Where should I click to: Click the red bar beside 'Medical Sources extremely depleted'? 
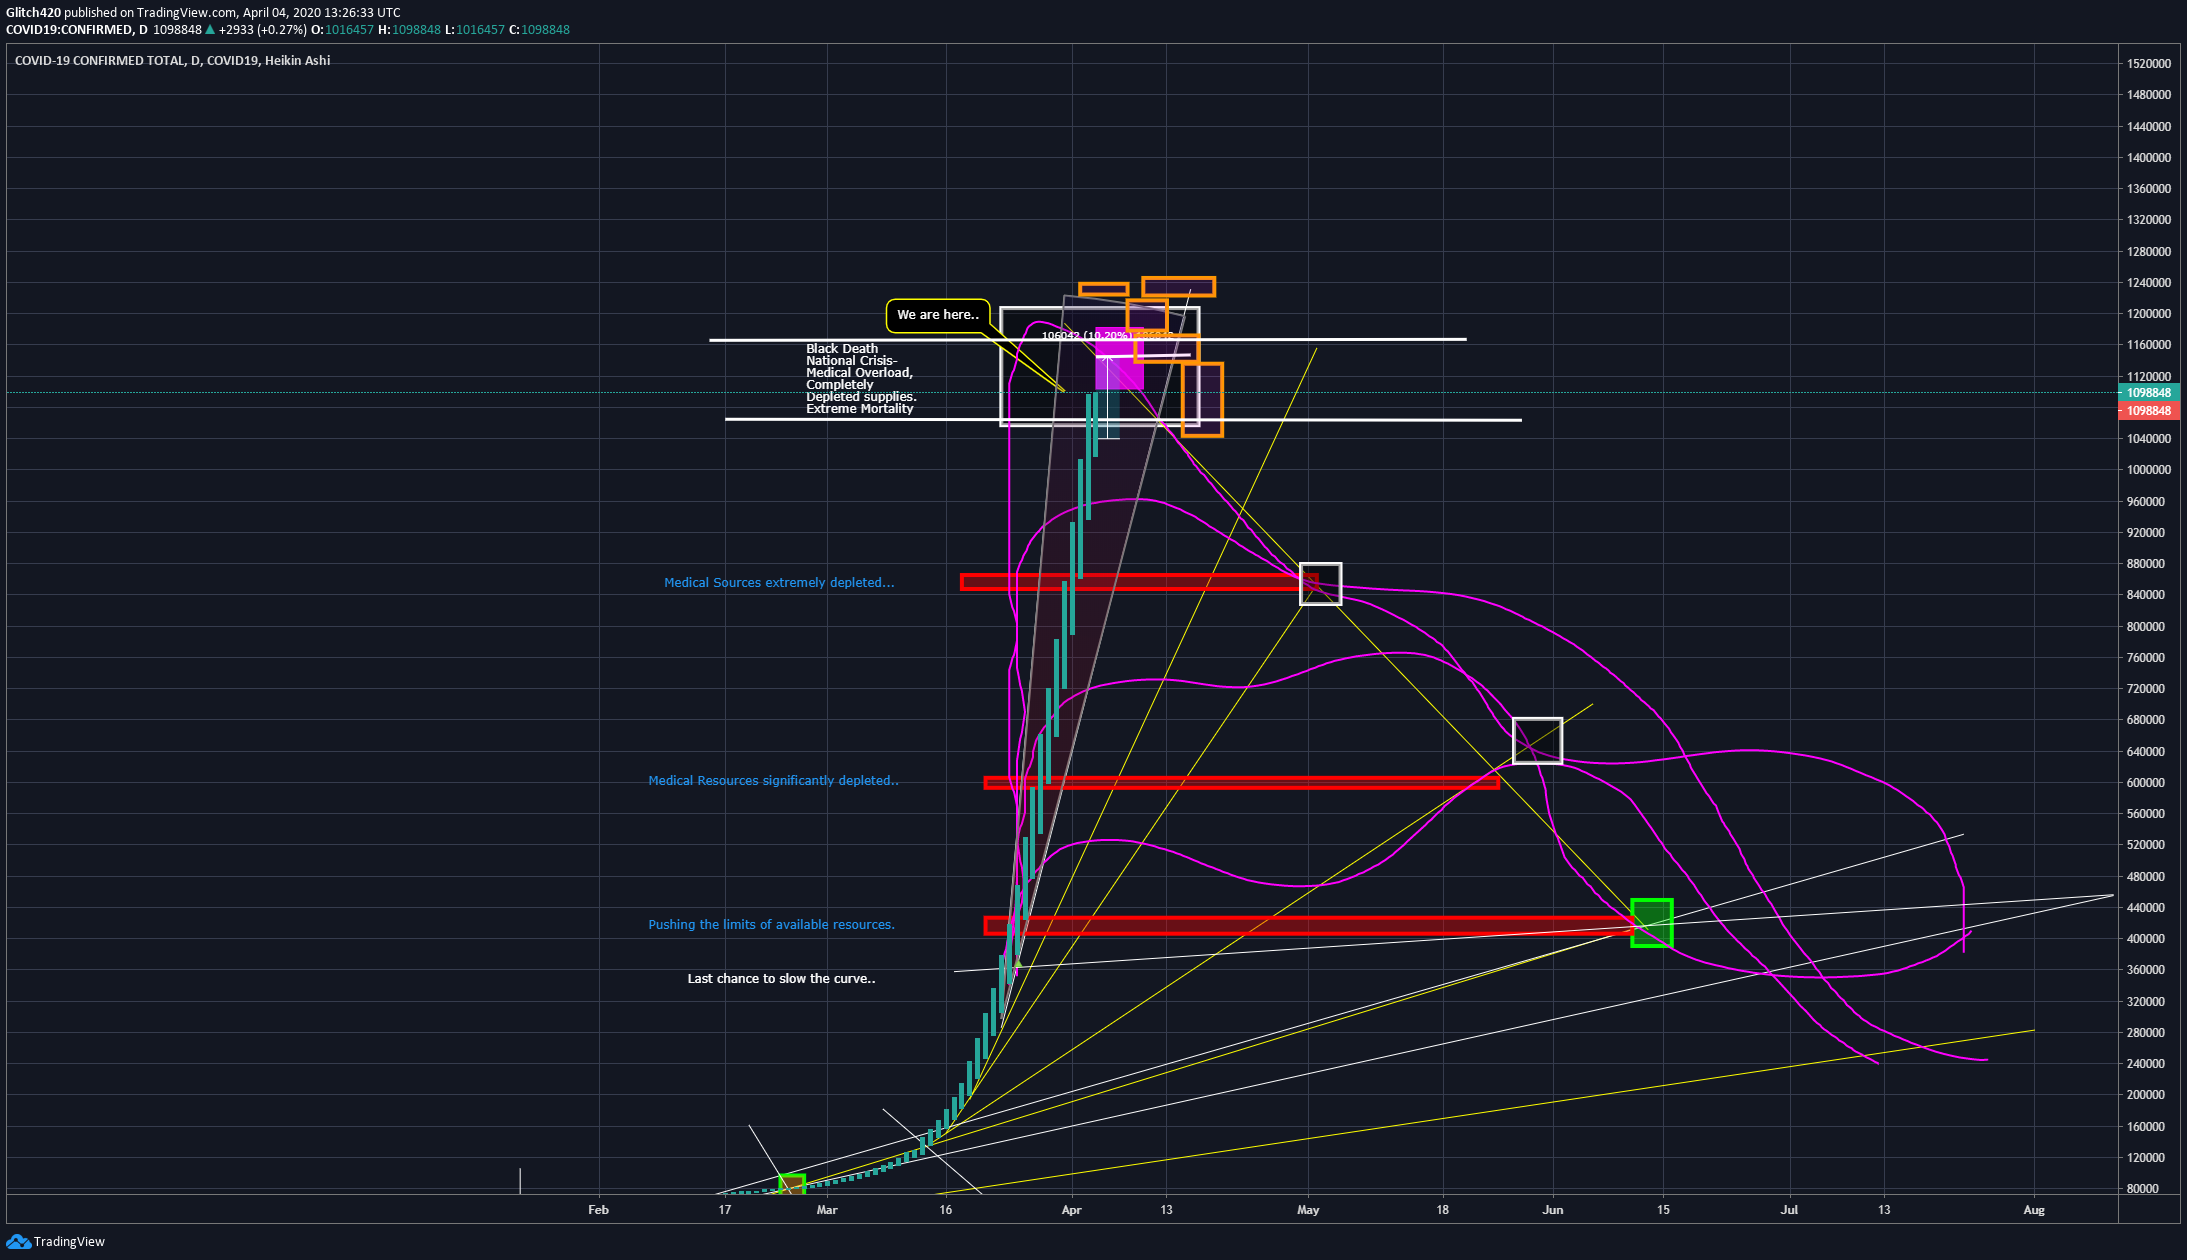click(1138, 582)
